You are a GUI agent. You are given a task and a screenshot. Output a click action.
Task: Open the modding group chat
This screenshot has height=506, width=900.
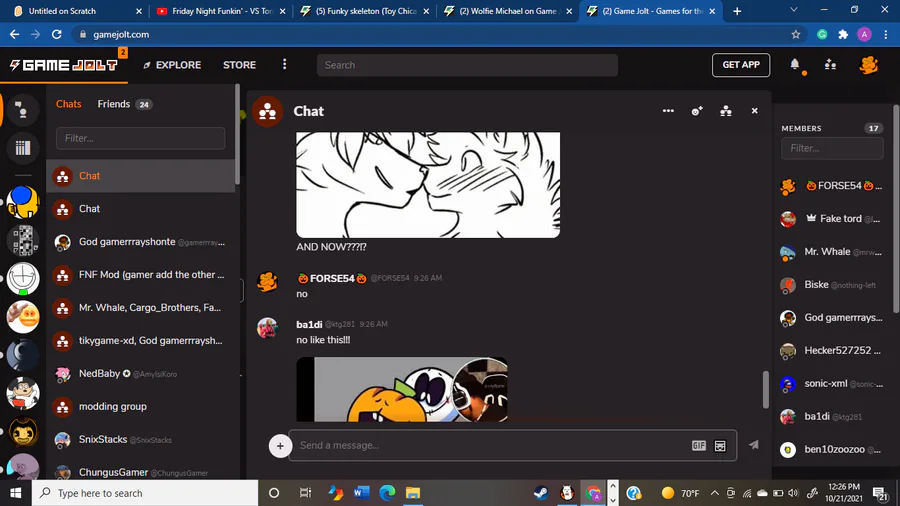click(141, 407)
